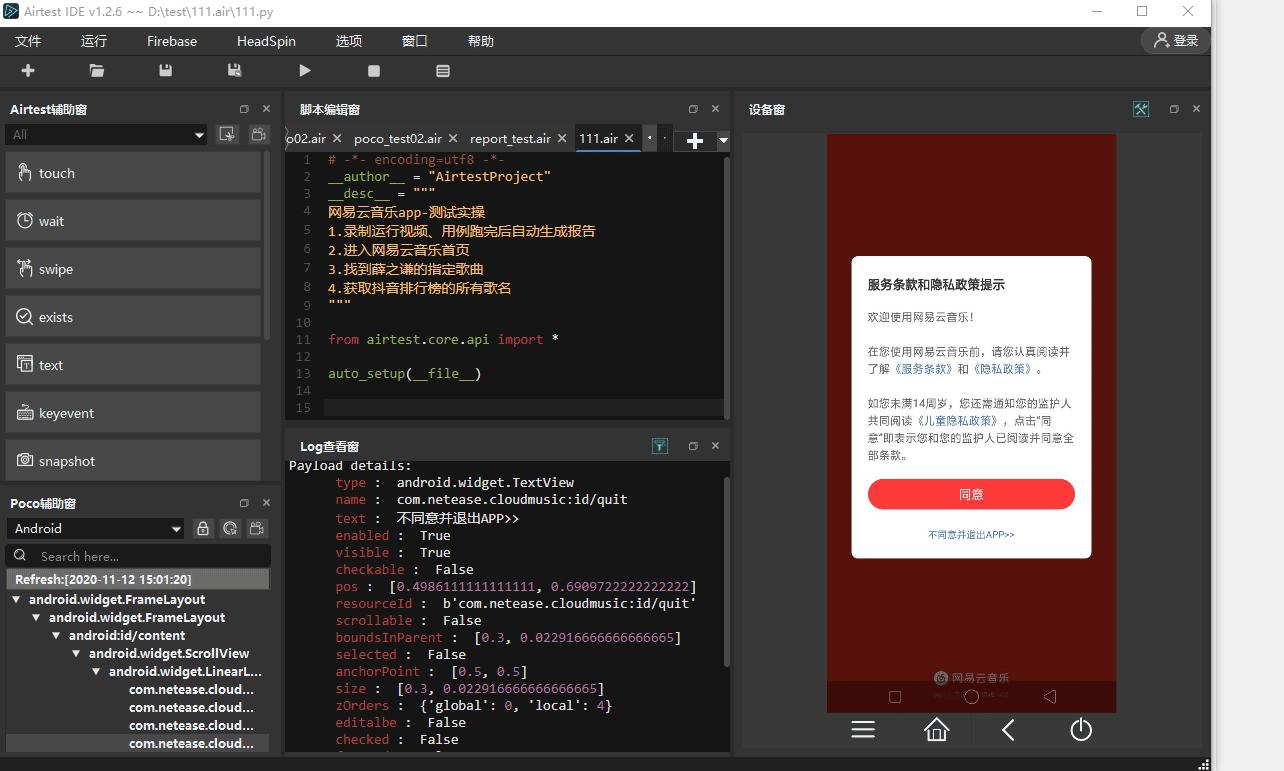Open the Android Poco mode dropdown
The height and width of the screenshot is (771, 1284).
pos(96,528)
